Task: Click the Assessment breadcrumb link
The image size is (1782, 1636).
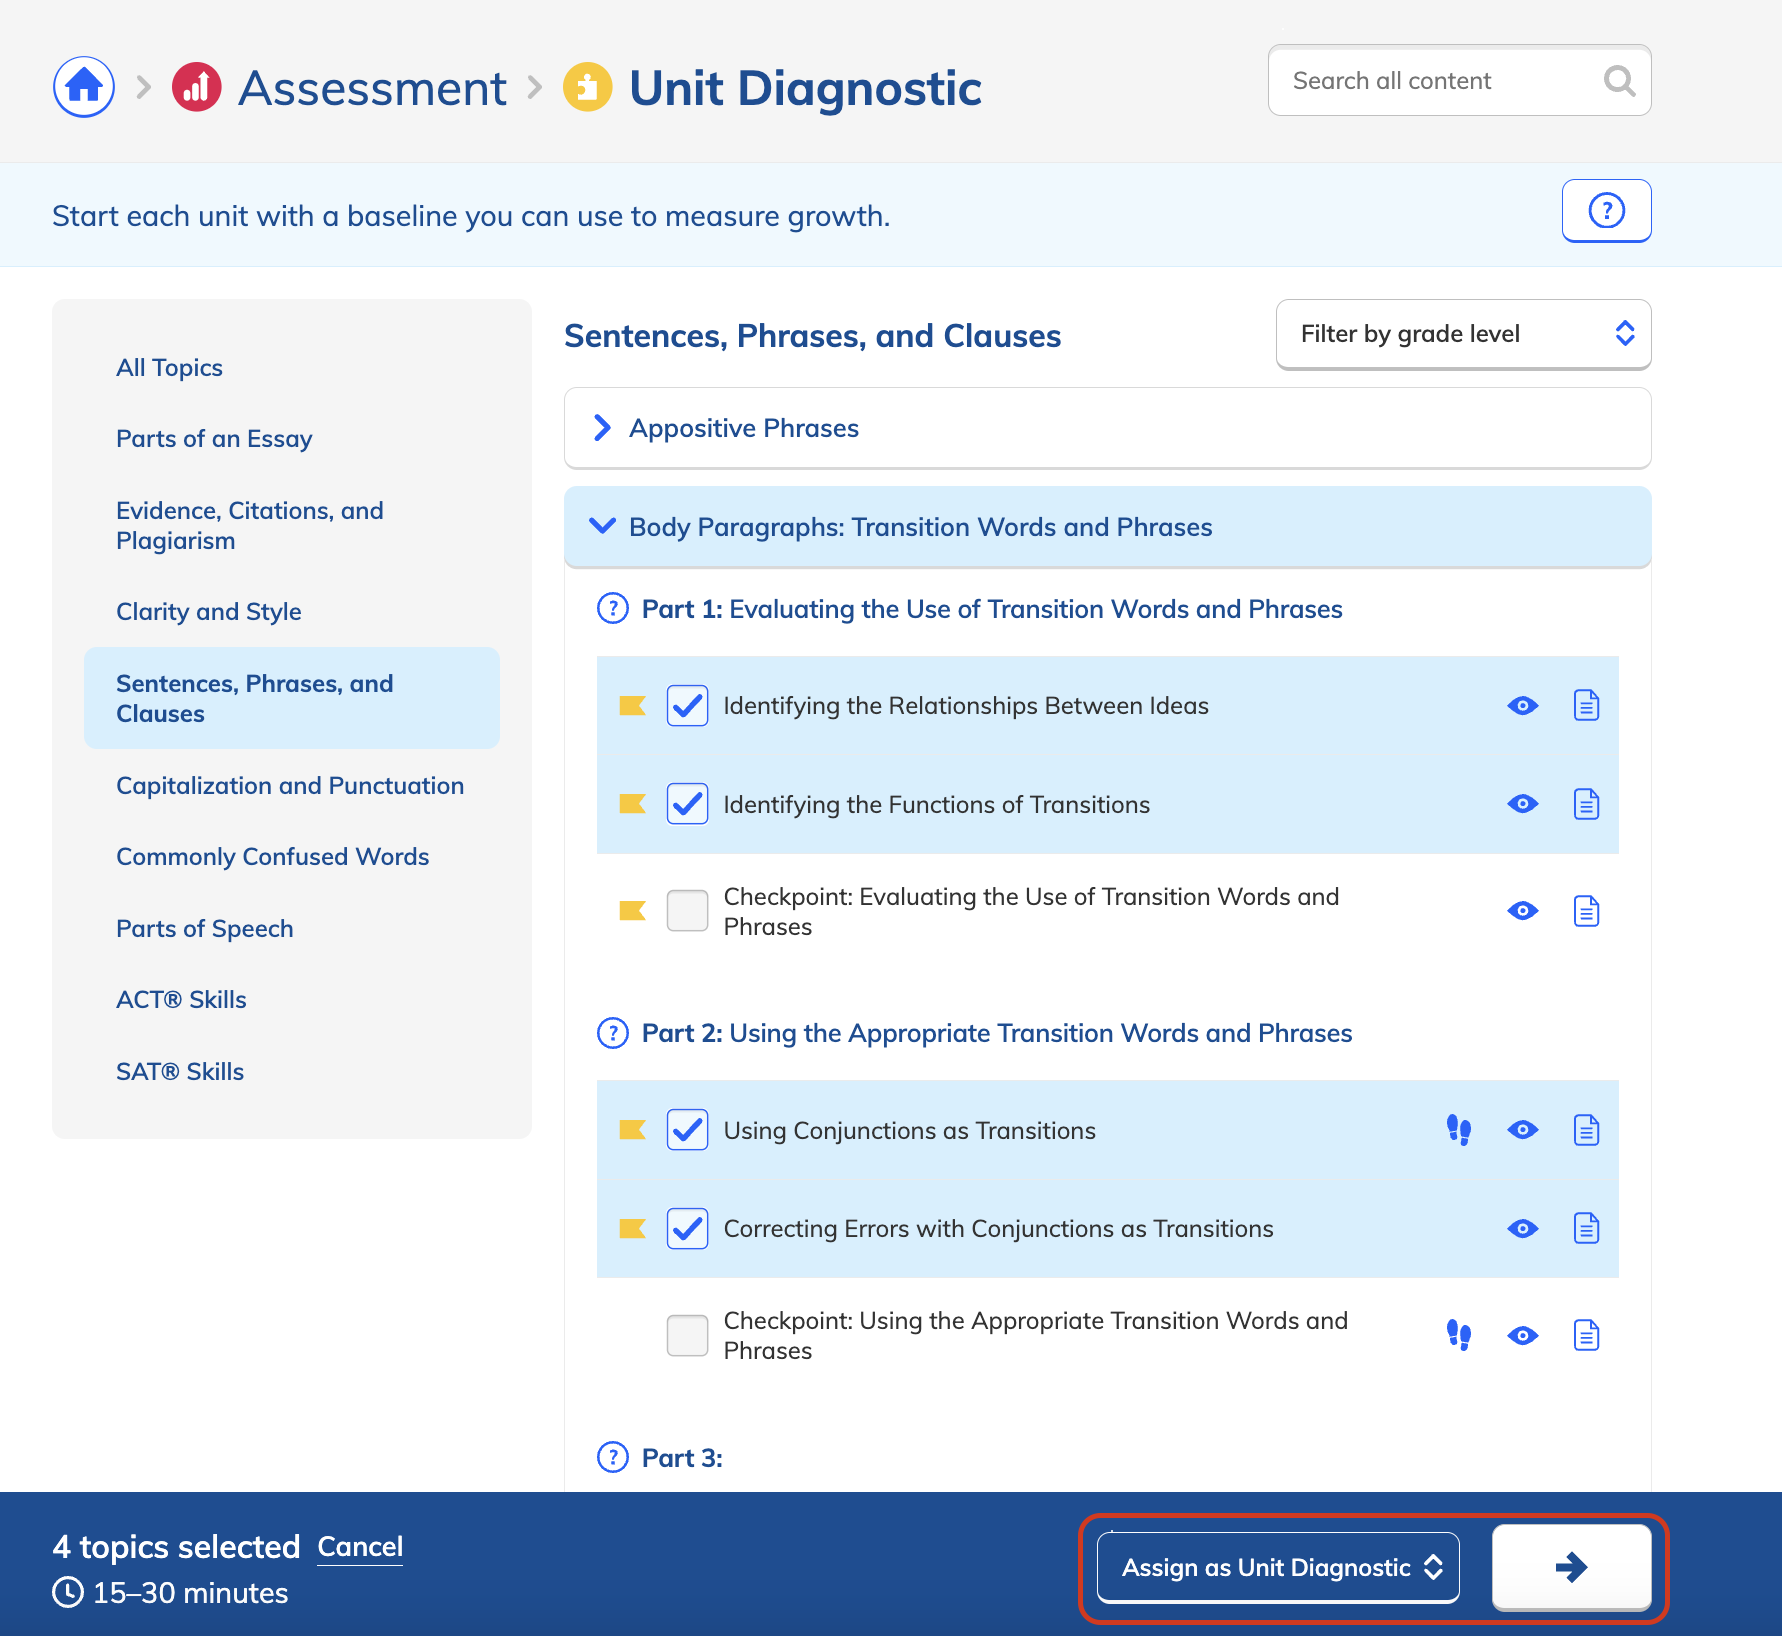Action: click(372, 88)
